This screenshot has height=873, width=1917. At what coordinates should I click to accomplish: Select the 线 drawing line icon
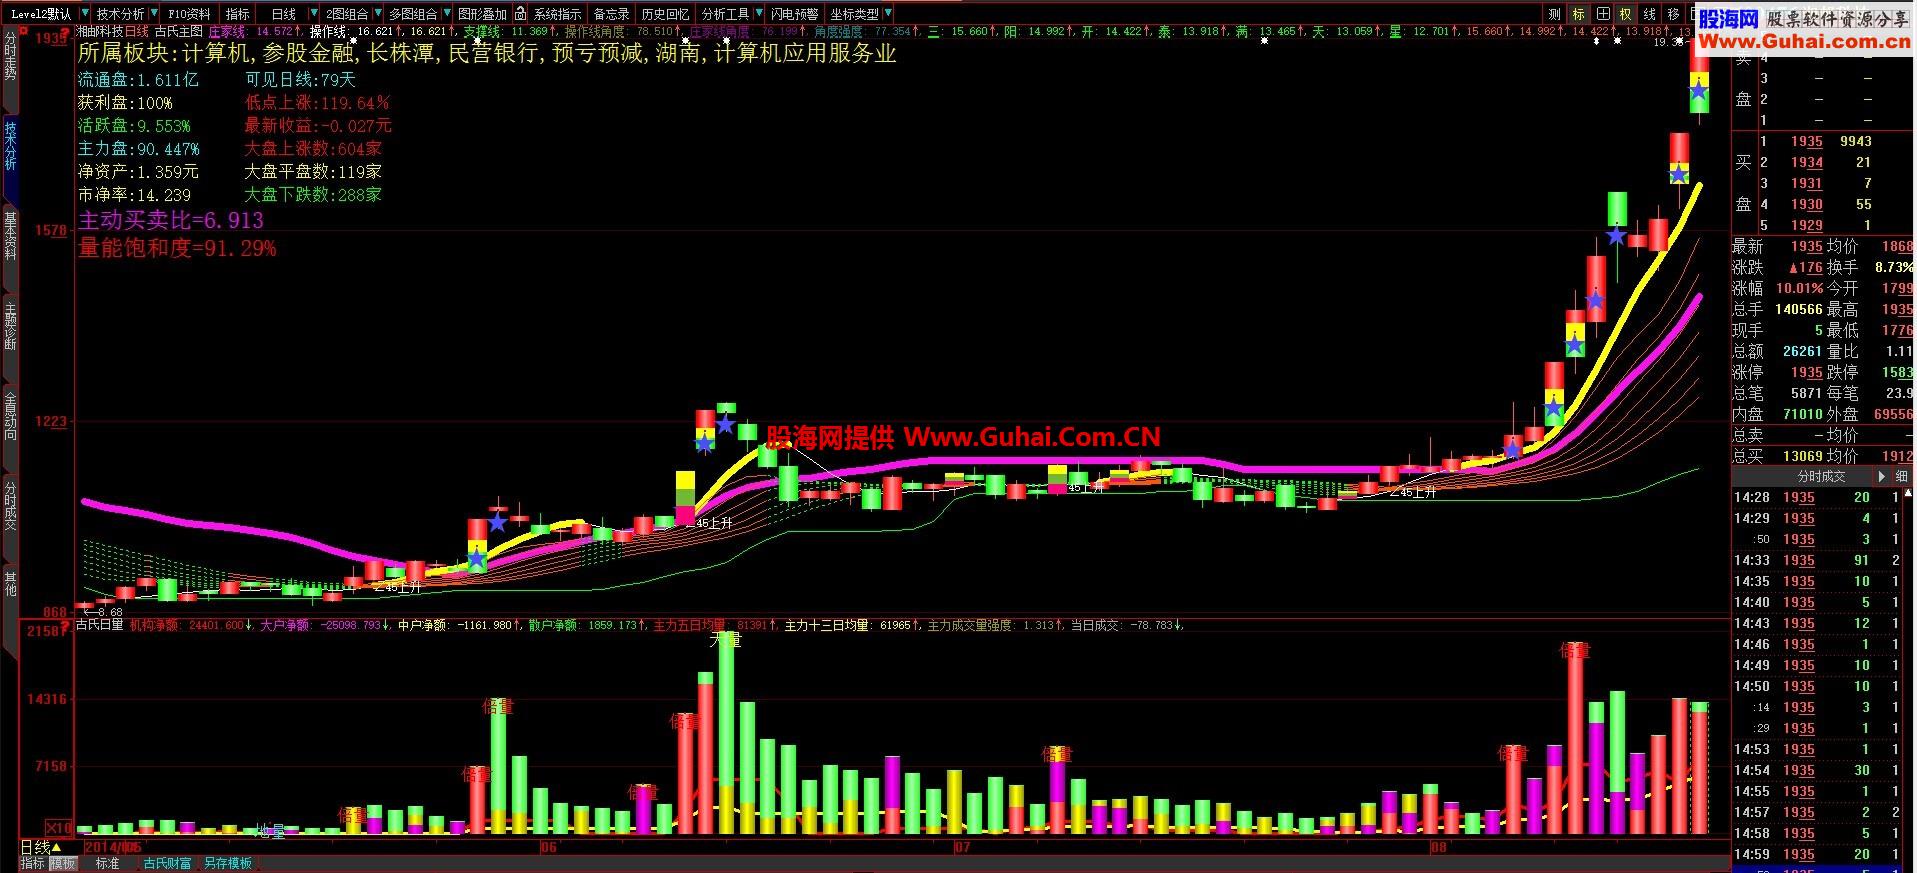pyautogui.click(x=1650, y=14)
